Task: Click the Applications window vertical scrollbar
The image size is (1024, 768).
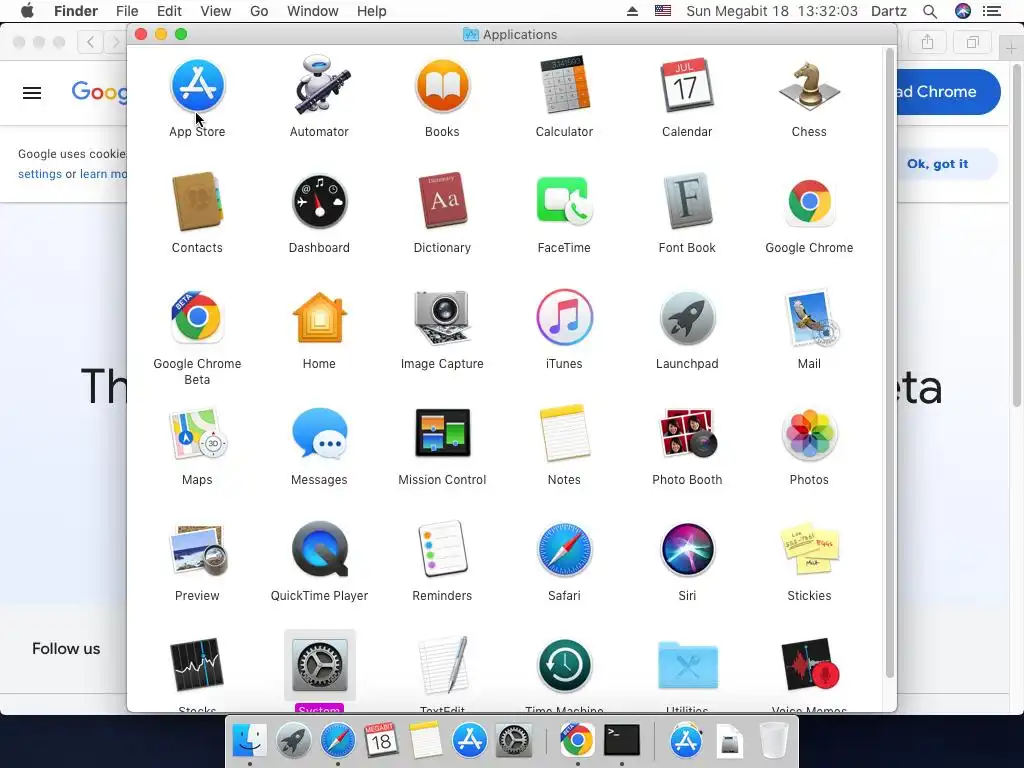Action: [x=889, y=363]
